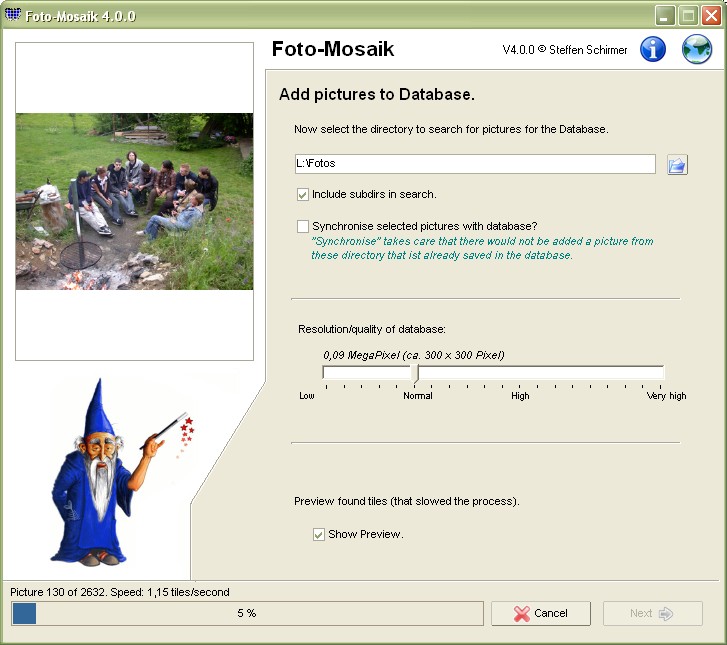Click the Next button
The width and height of the screenshot is (727, 645).
tap(652, 613)
